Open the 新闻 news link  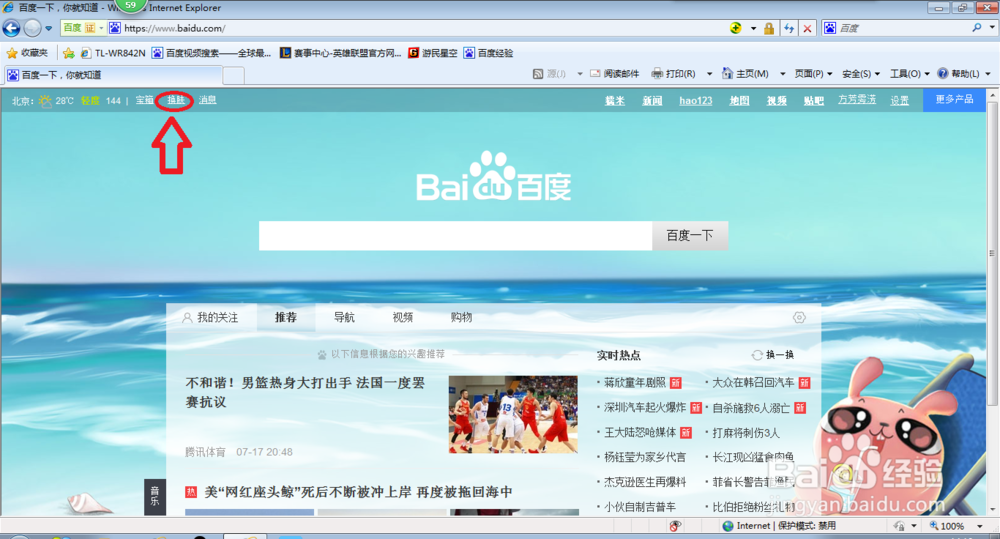(x=652, y=101)
